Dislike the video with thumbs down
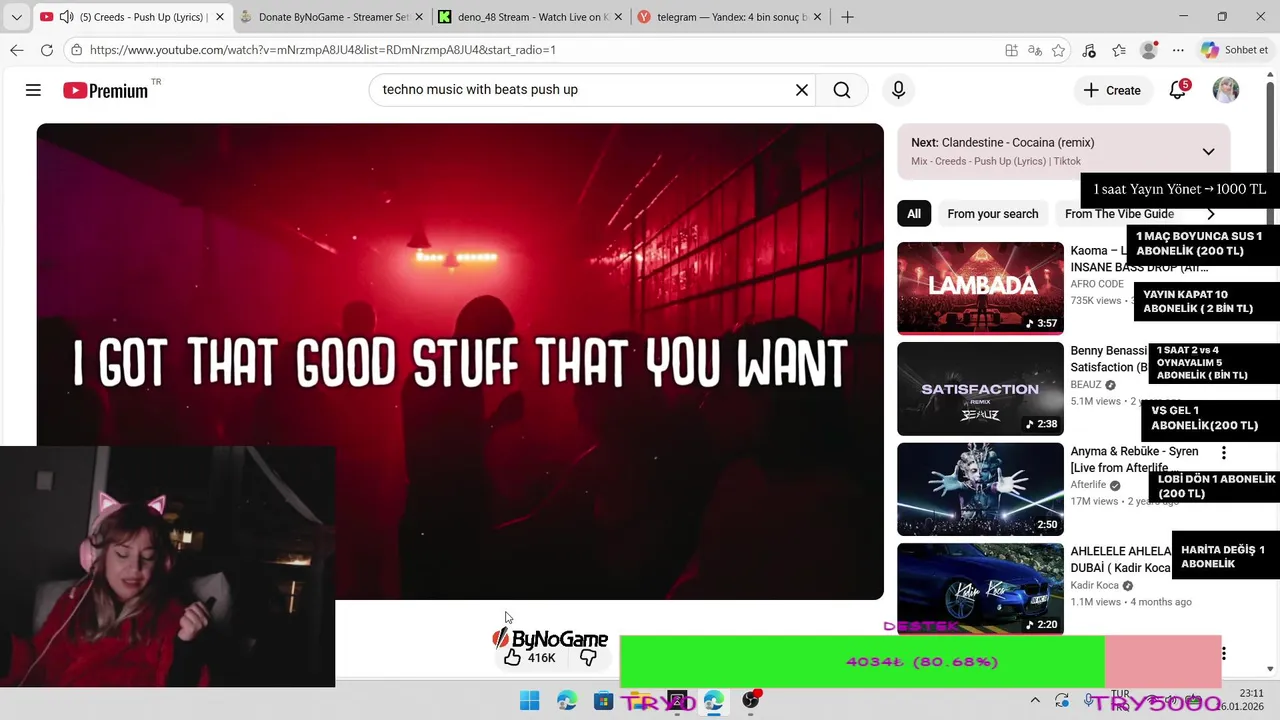Viewport: 1280px width, 720px height. click(x=588, y=657)
